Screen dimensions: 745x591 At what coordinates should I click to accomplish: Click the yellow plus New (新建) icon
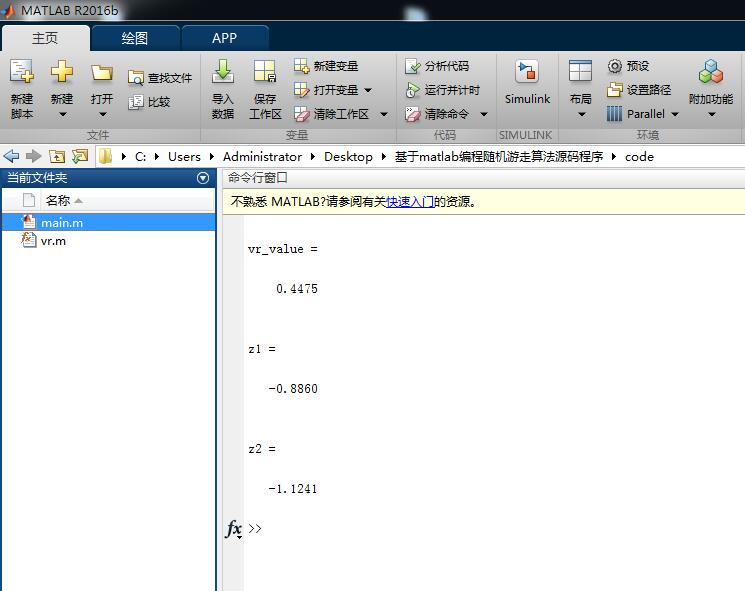click(x=62, y=72)
